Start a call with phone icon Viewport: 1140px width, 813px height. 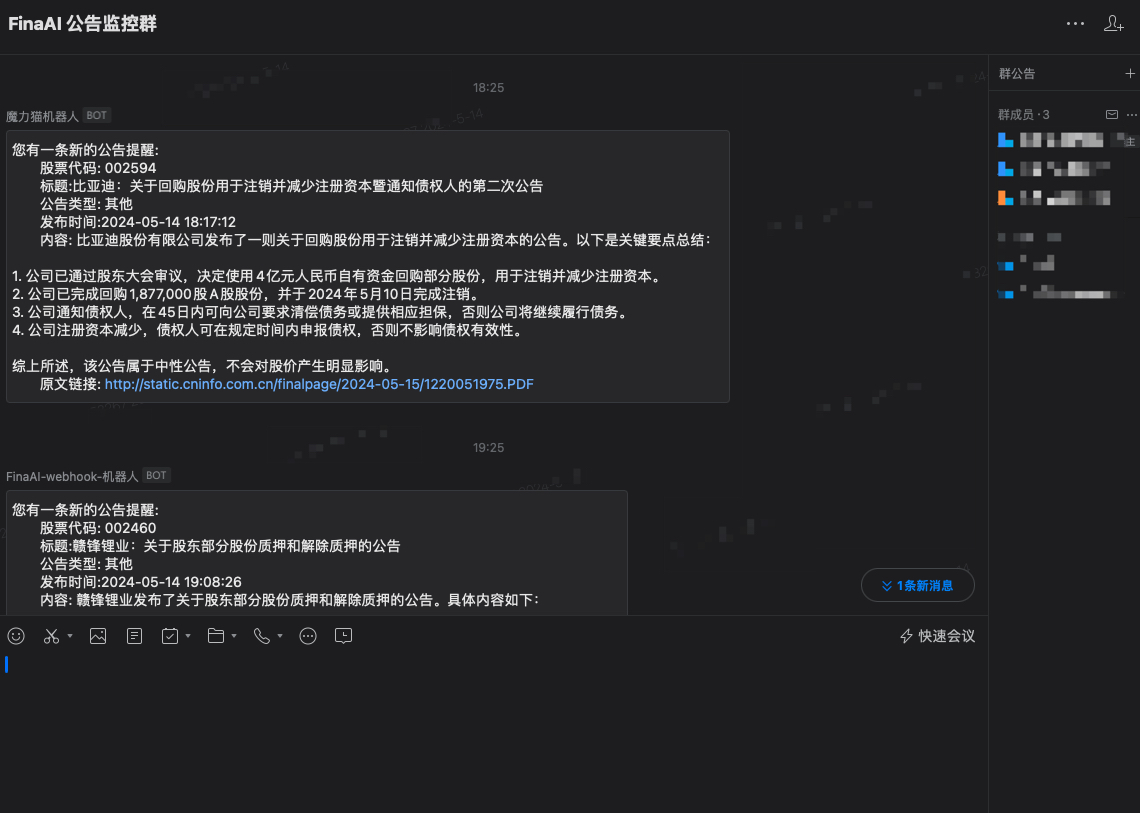point(262,636)
